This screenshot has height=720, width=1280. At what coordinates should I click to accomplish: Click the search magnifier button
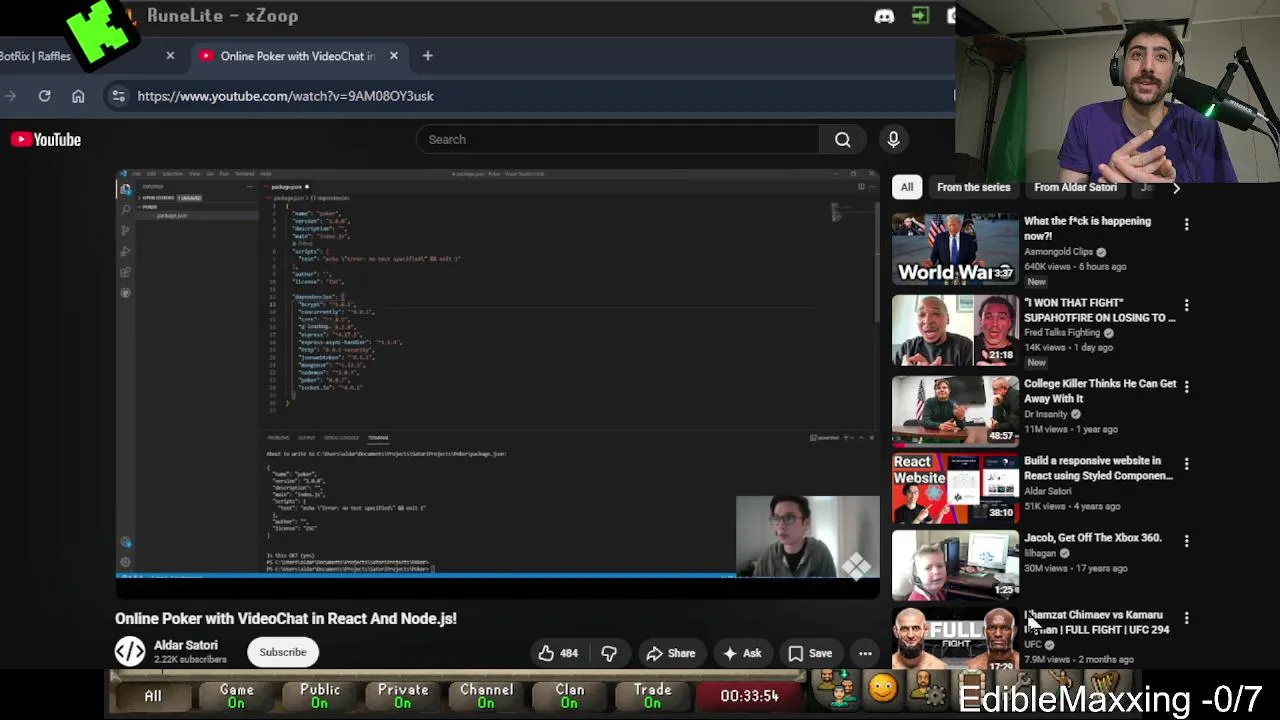(x=843, y=140)
